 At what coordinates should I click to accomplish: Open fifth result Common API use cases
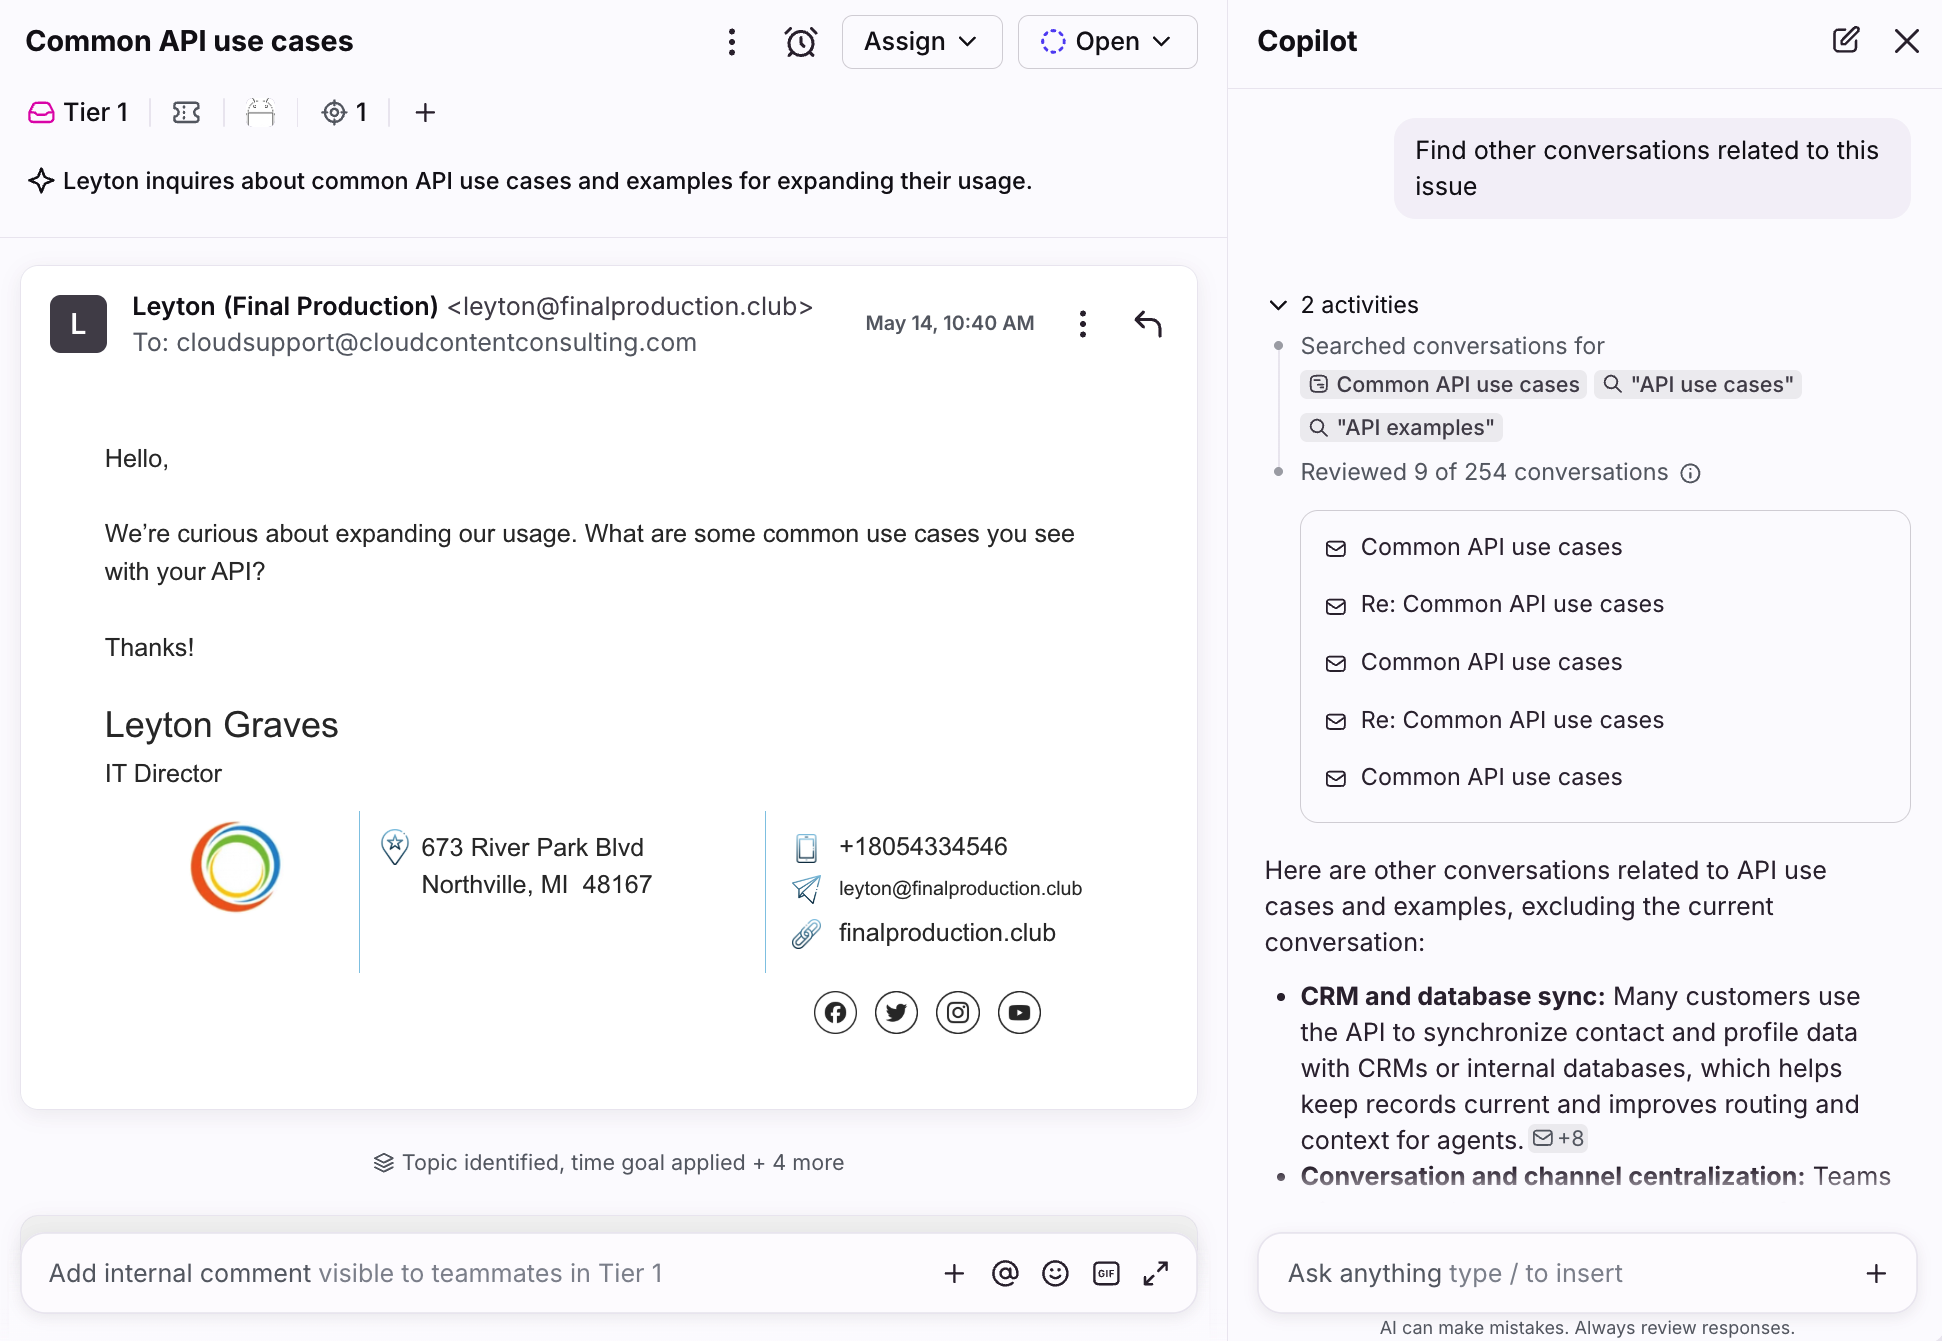[1605, 778]
